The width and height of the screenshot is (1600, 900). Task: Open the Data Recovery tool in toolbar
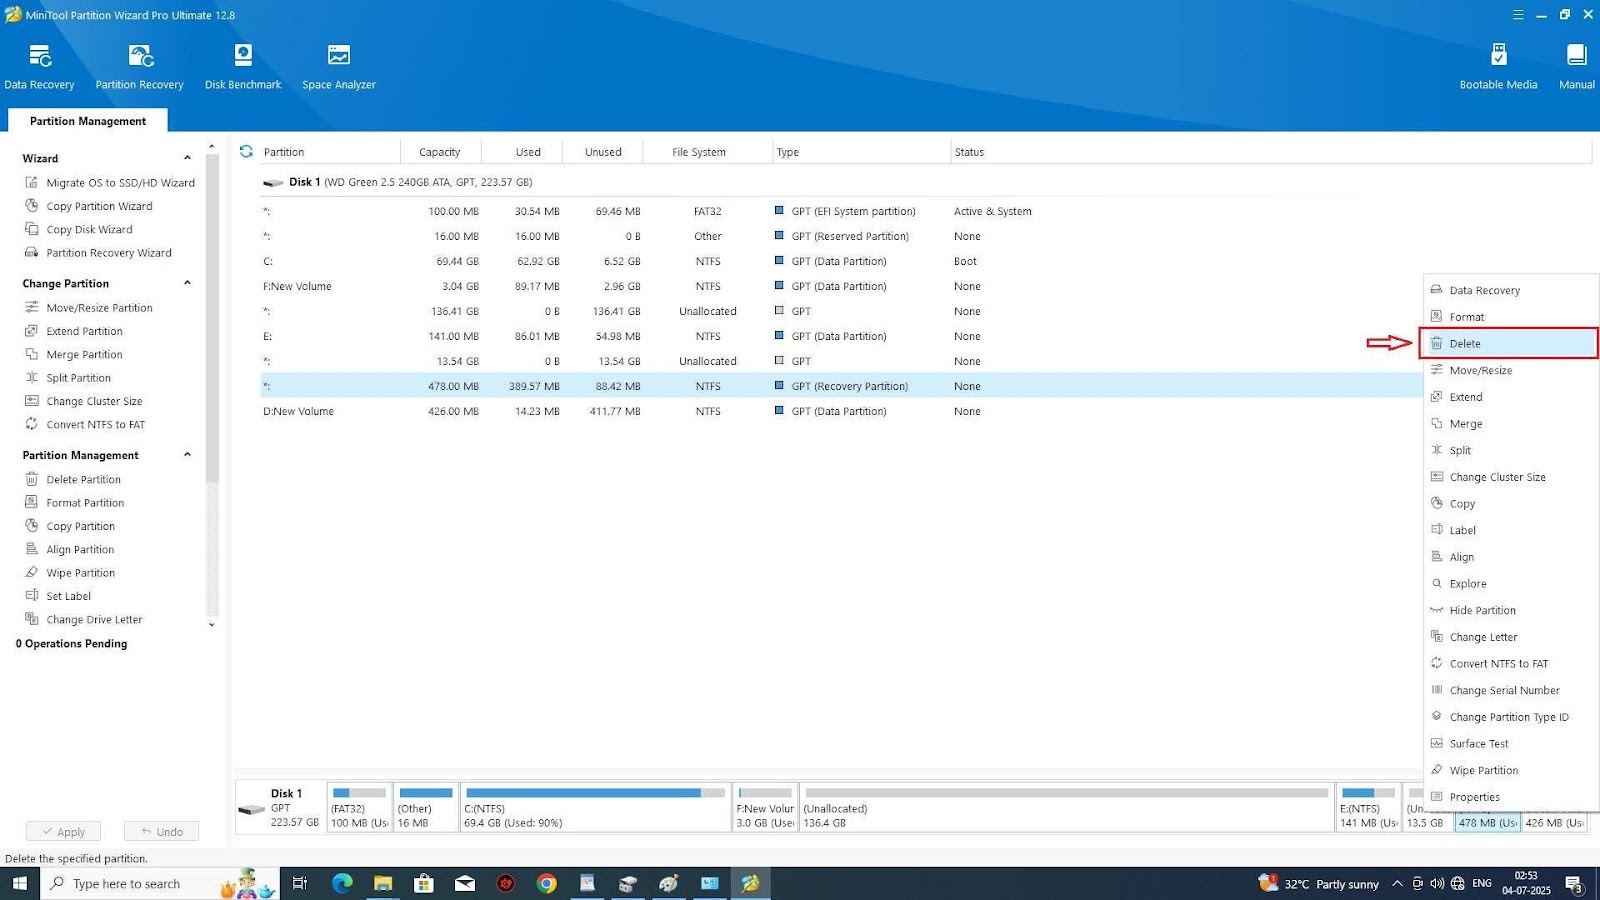pyautogui.click(x=39, y=67)
